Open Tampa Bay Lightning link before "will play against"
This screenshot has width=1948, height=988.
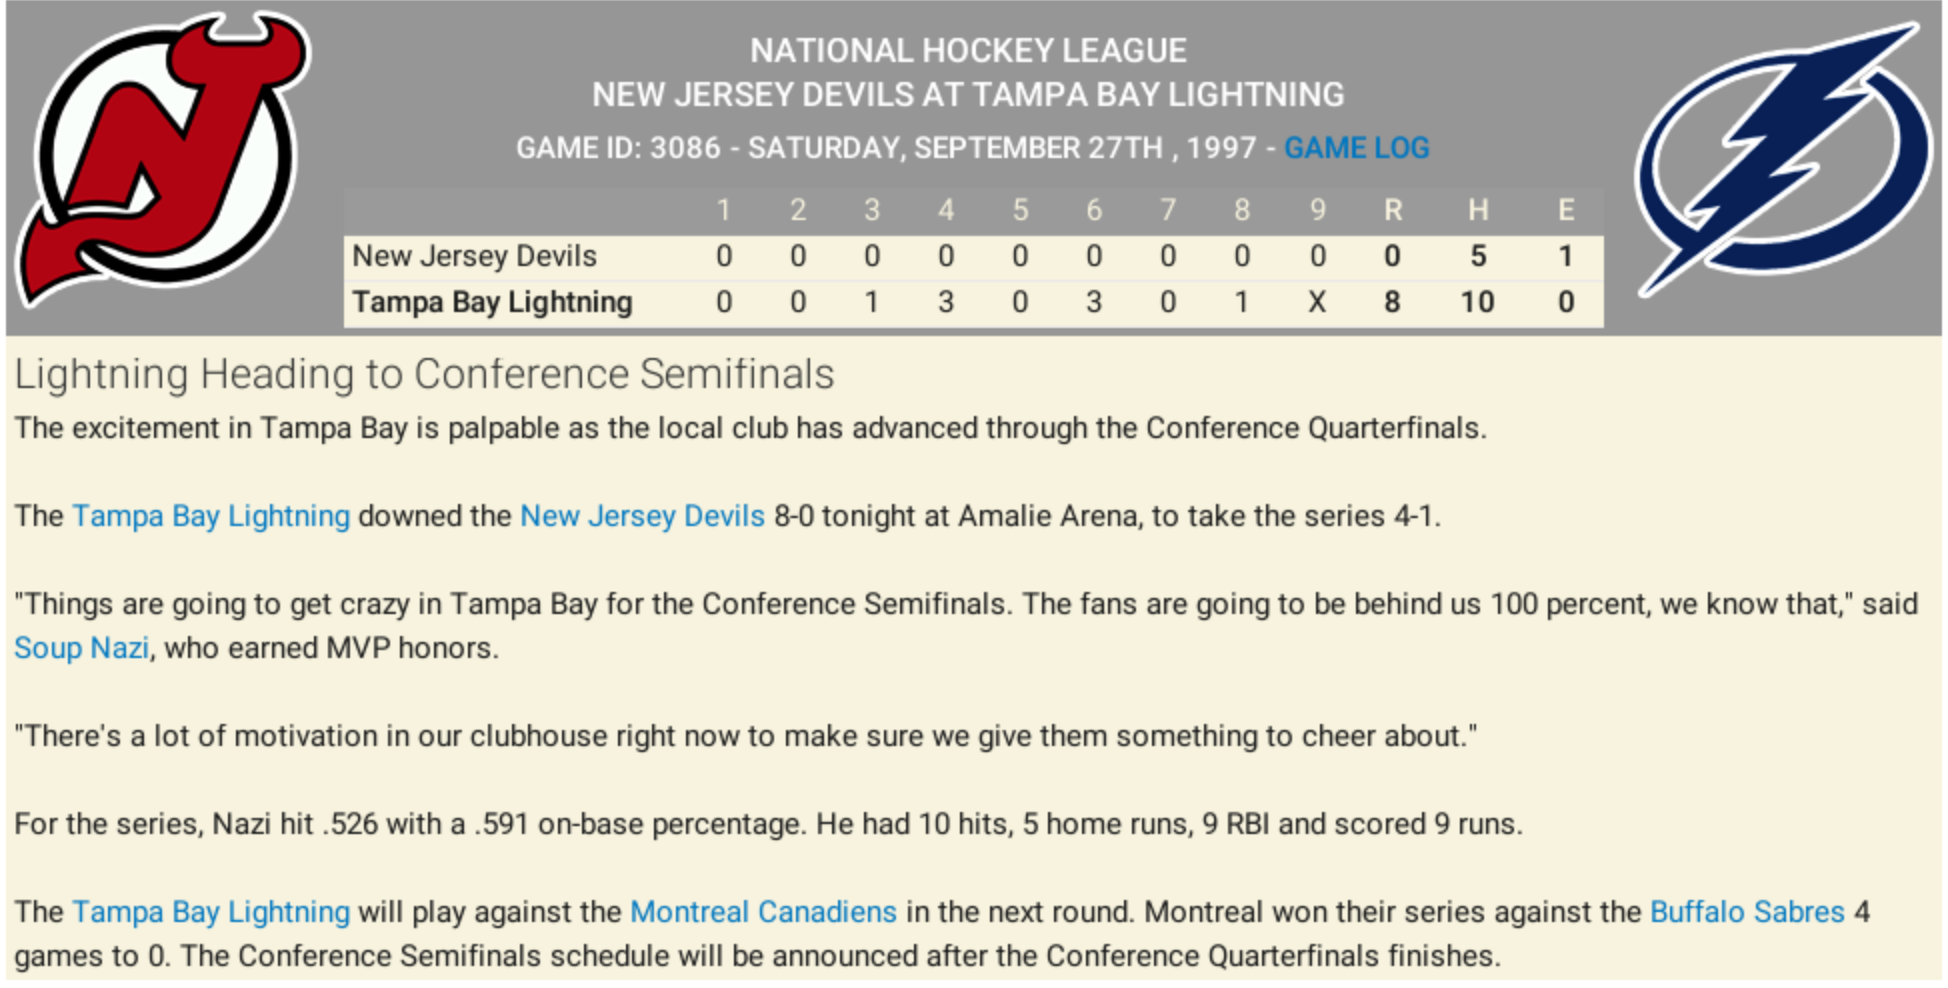point(211,912)
